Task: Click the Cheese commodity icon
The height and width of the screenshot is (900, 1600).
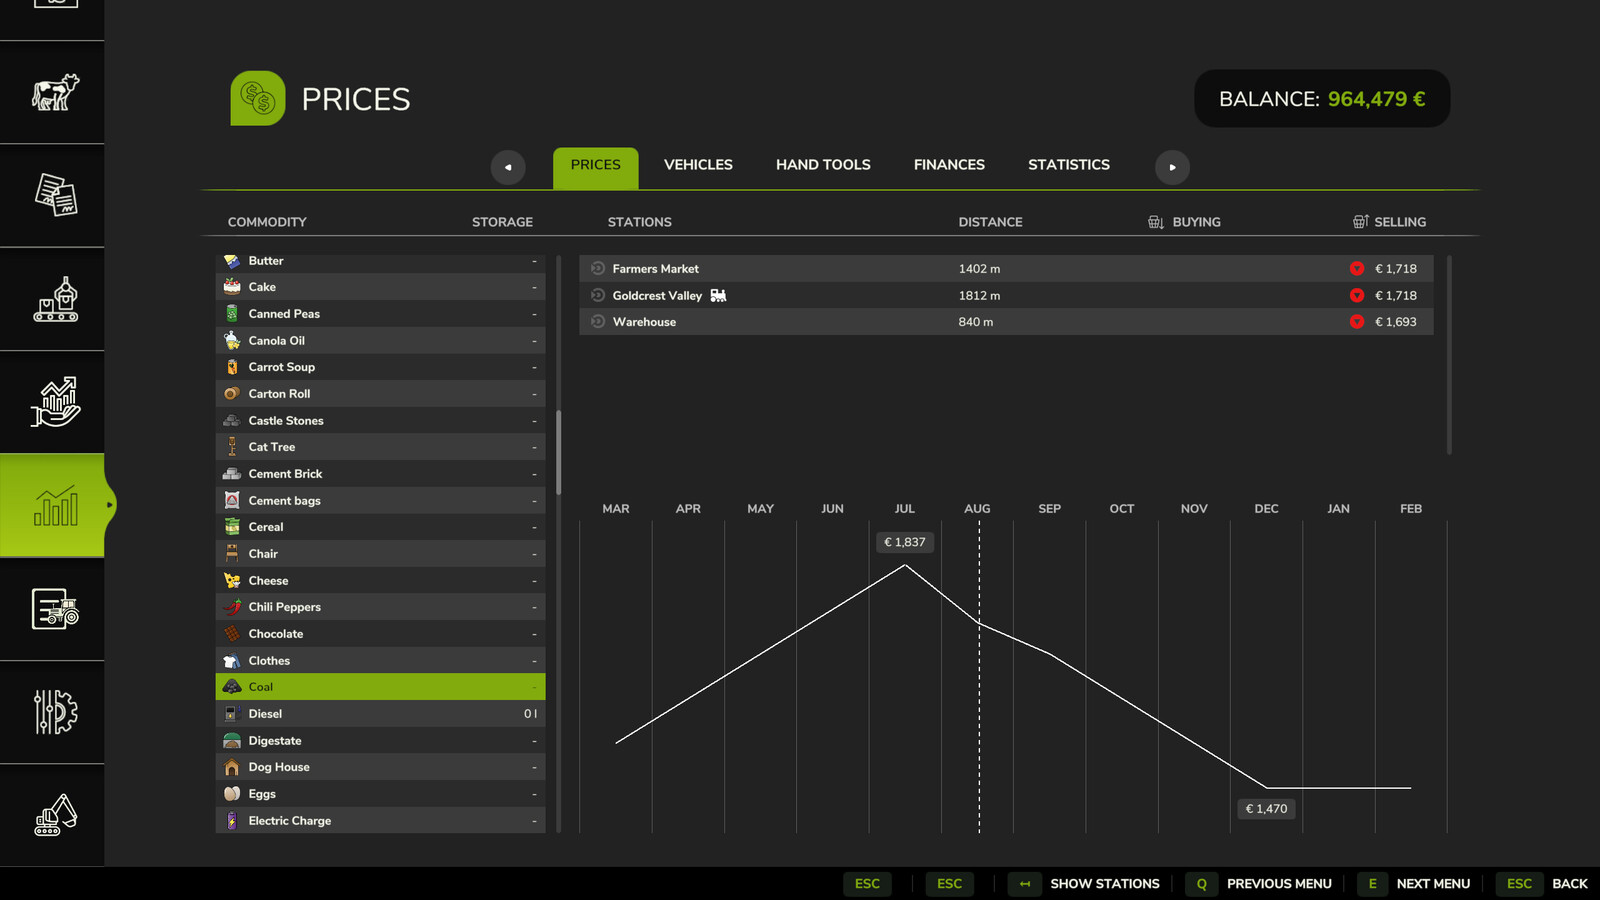Action: [232, 580]
